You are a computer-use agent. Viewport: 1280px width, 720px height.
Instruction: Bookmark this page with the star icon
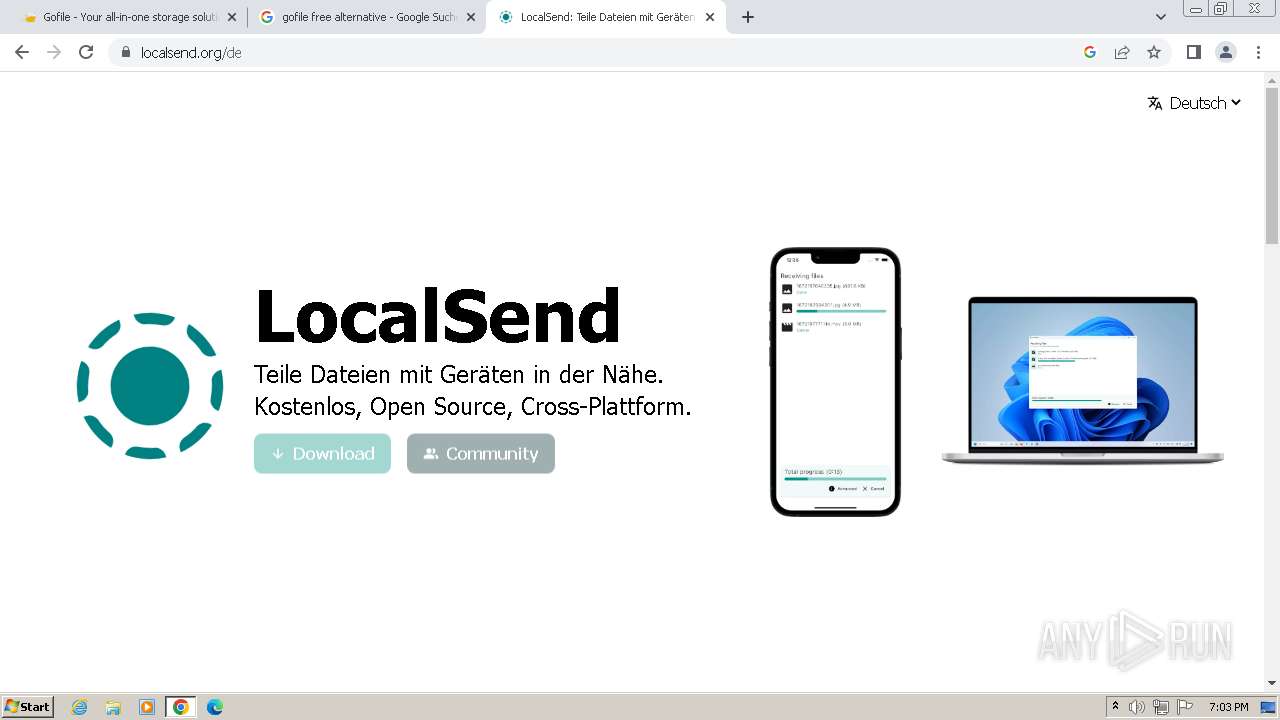[x=1154, y=52]
